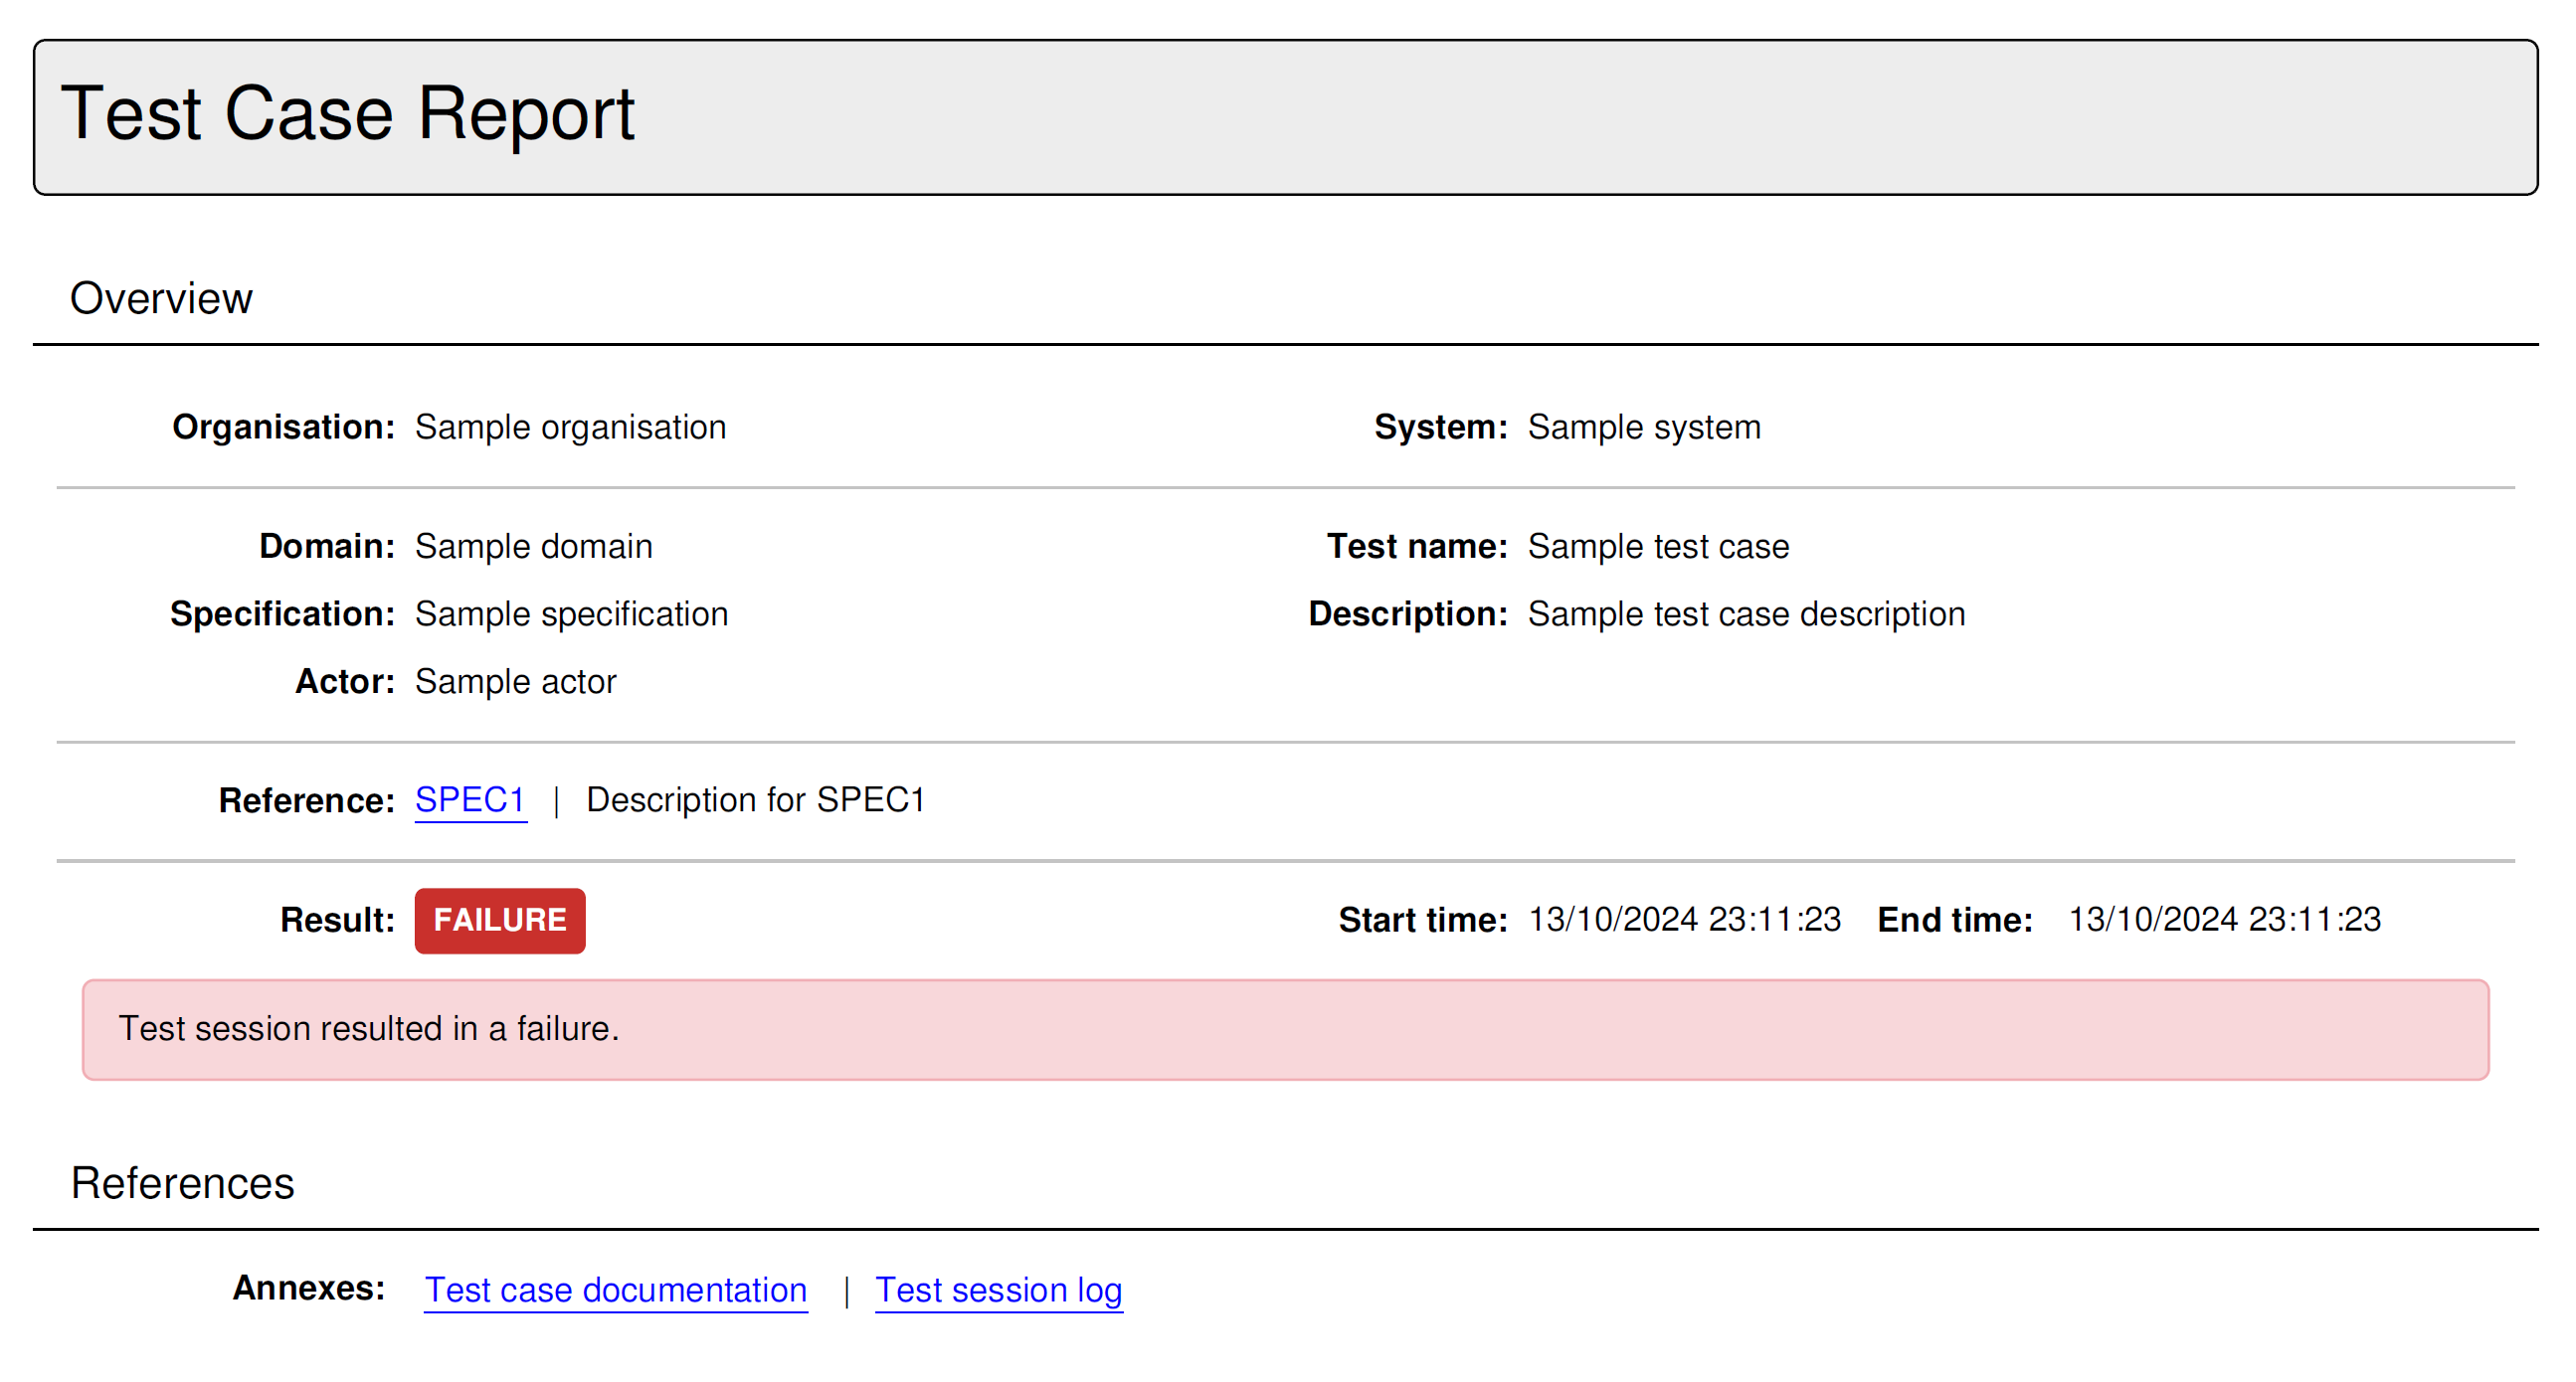This screenshot has width=2576, height=1382.
Task: Click the Domain: label
Action: pos(327,546)
